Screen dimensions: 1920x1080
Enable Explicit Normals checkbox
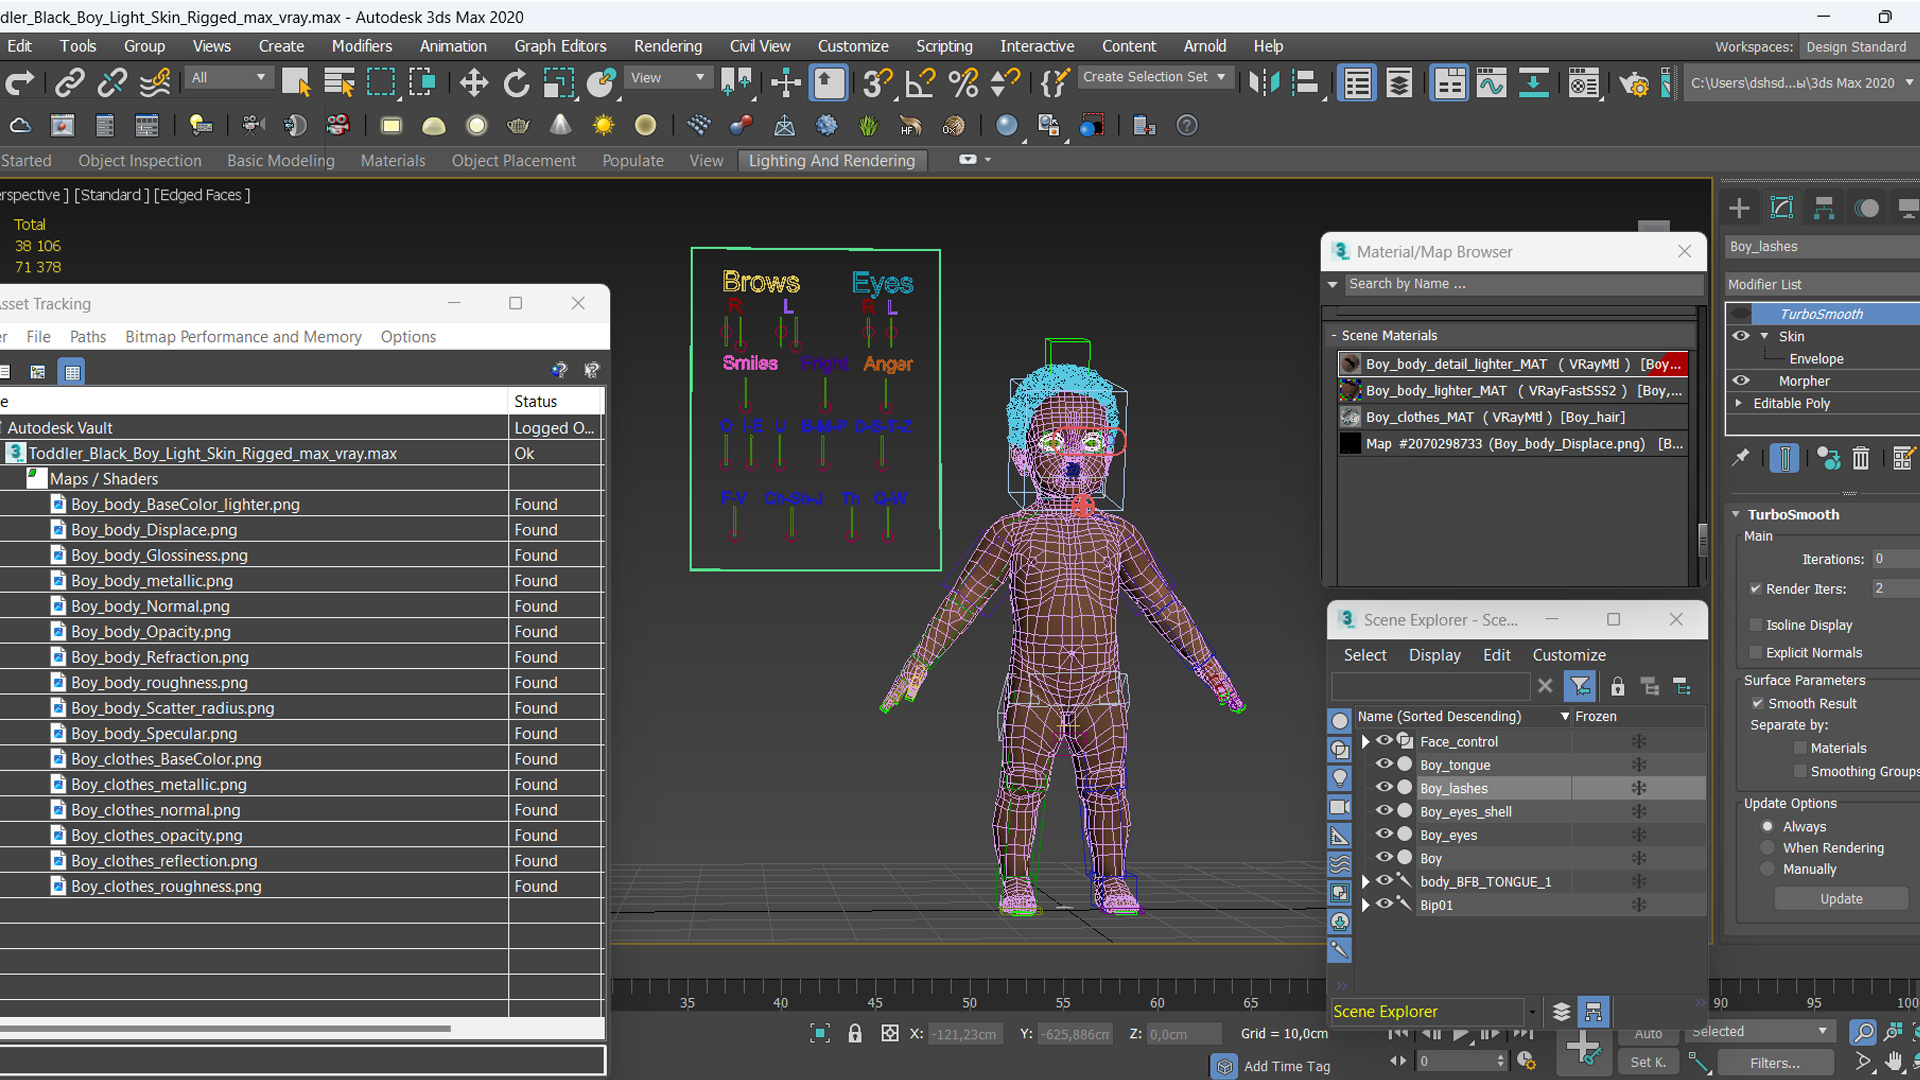click(x=1755, y=653)
